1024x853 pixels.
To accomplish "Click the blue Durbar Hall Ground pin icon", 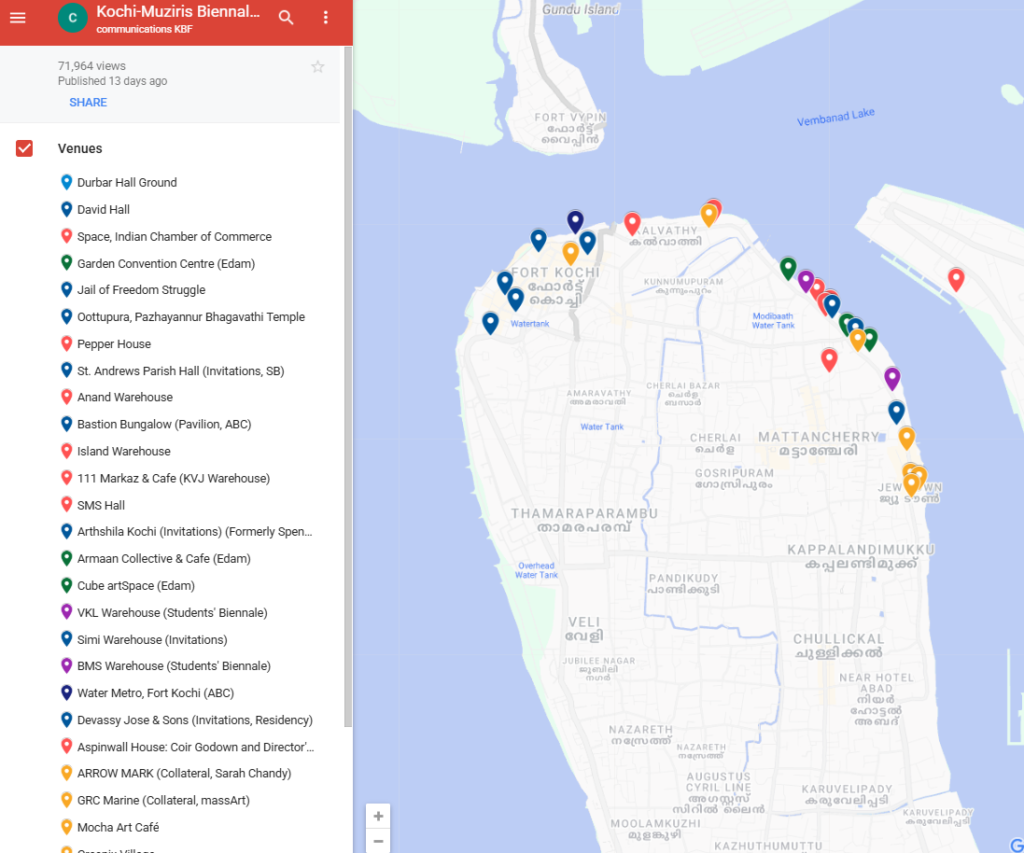I will pos(65,182).
